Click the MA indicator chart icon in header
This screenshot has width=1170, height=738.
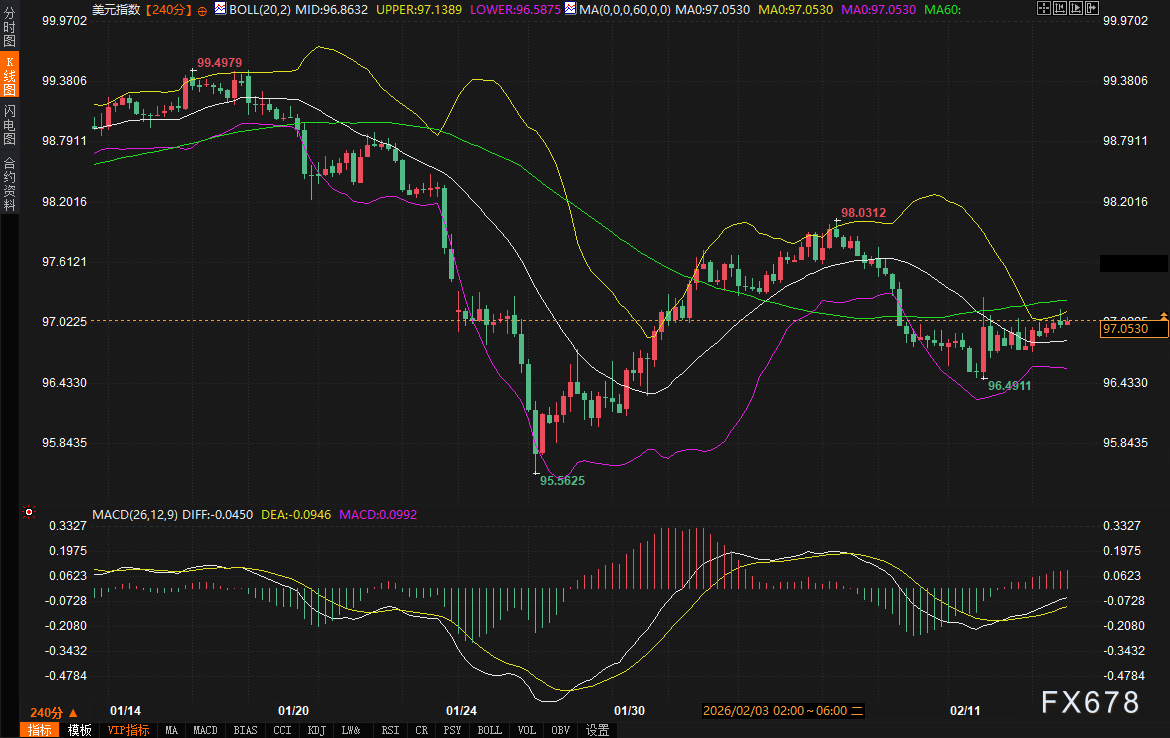coord(570,9)
